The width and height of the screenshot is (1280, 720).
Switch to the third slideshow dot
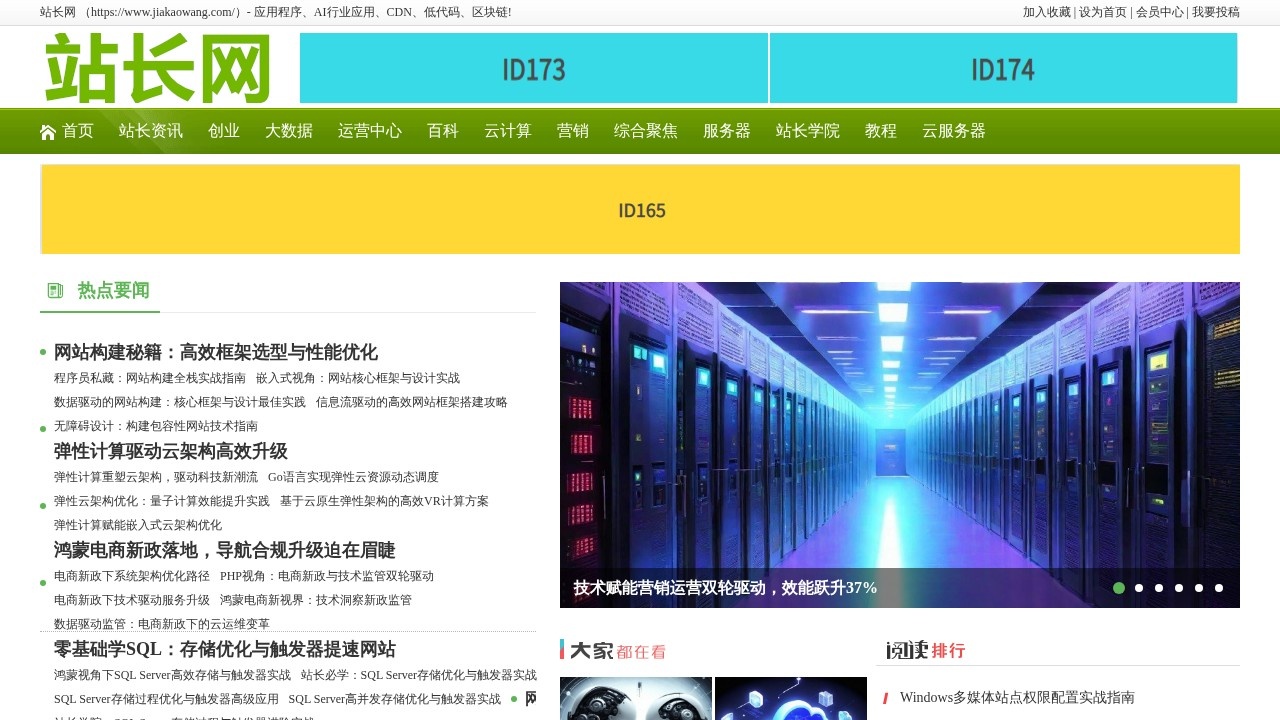pos(1159,588)
